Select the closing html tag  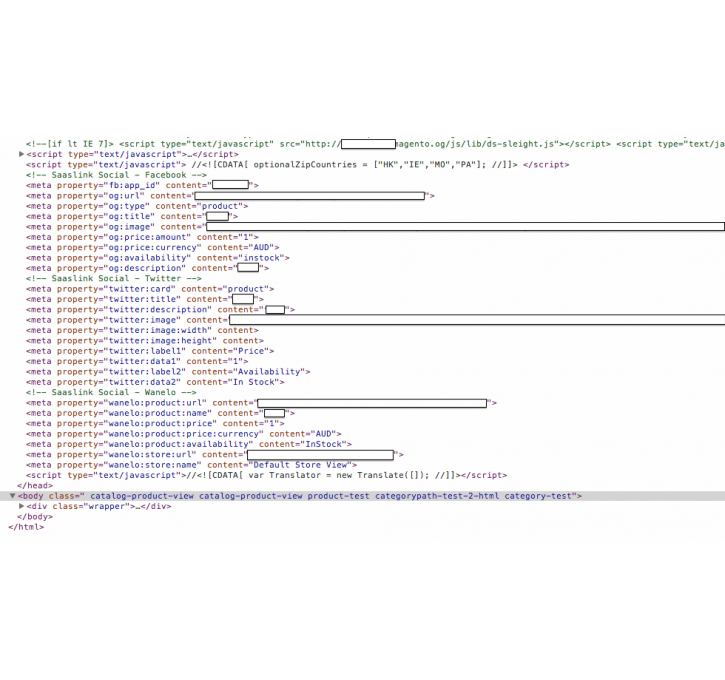[x=26, y=527]
